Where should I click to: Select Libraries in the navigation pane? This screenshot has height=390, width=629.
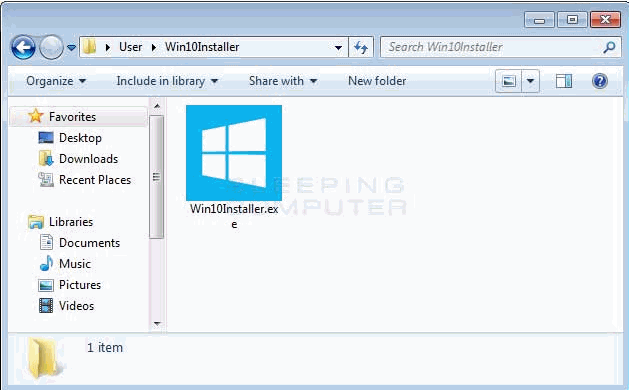(71, 222)
